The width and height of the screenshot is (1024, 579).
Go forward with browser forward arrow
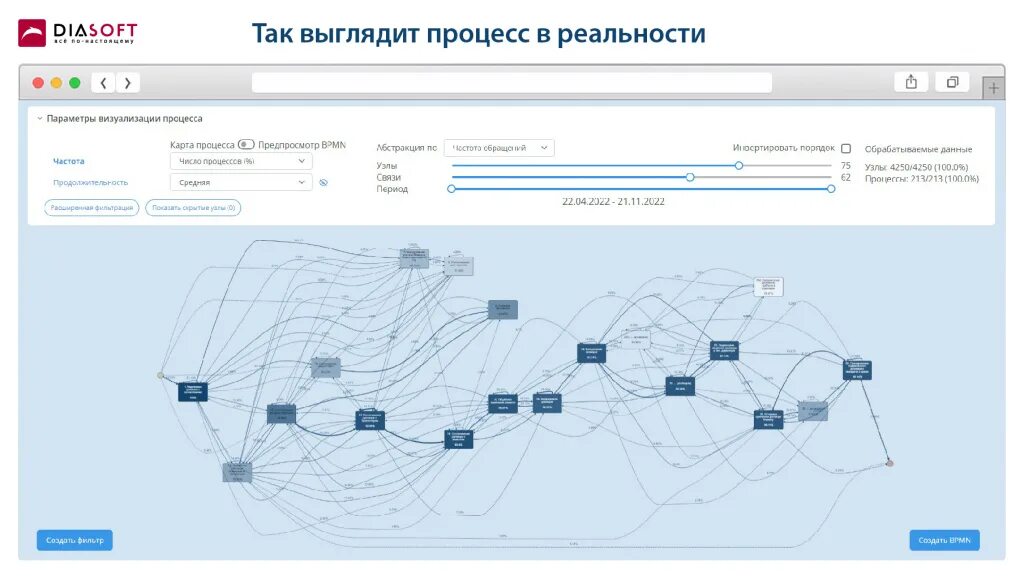click(x=128, y=83)
